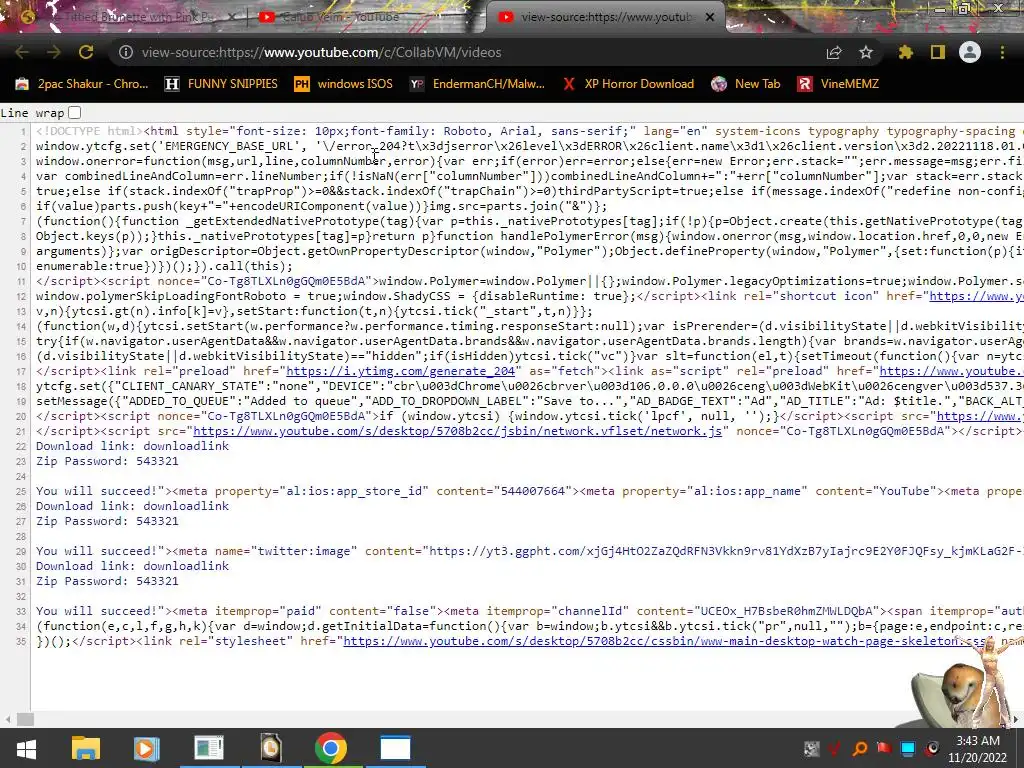1024x768 pixels.
Task: Open the Windows Start button
Action: pos(26,748)
